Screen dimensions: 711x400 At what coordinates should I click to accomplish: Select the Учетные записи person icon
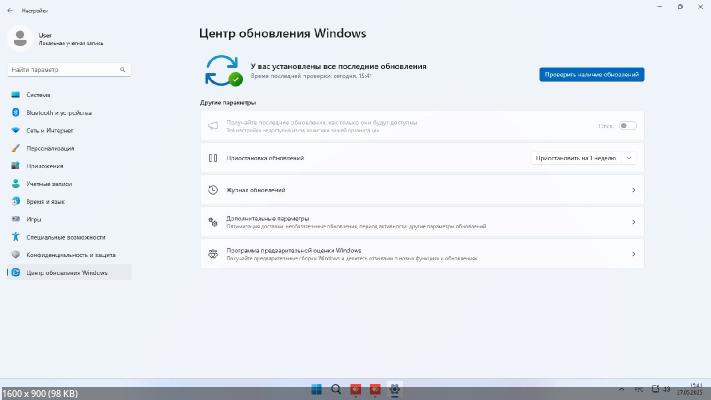point(15,184)
